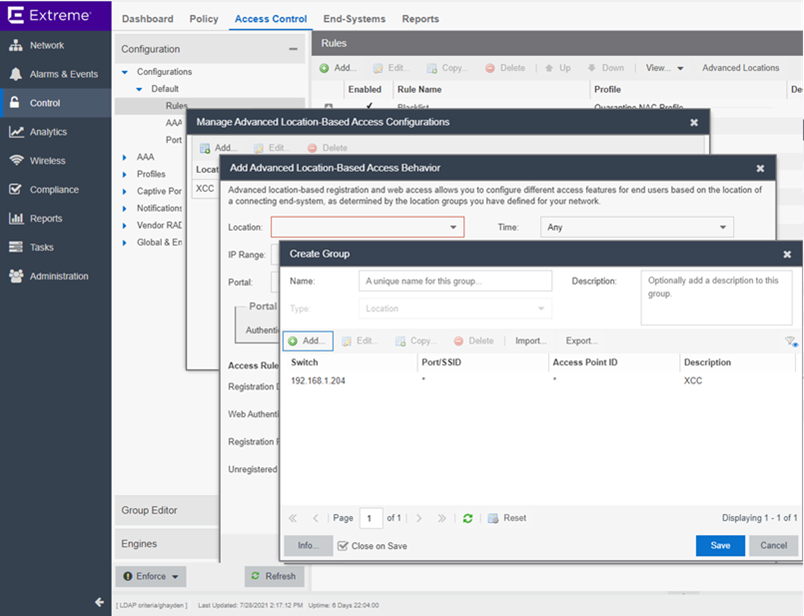This screenshot has width=804, height=616.
Task: Click the Refresh button
Action: click(274, 577)
